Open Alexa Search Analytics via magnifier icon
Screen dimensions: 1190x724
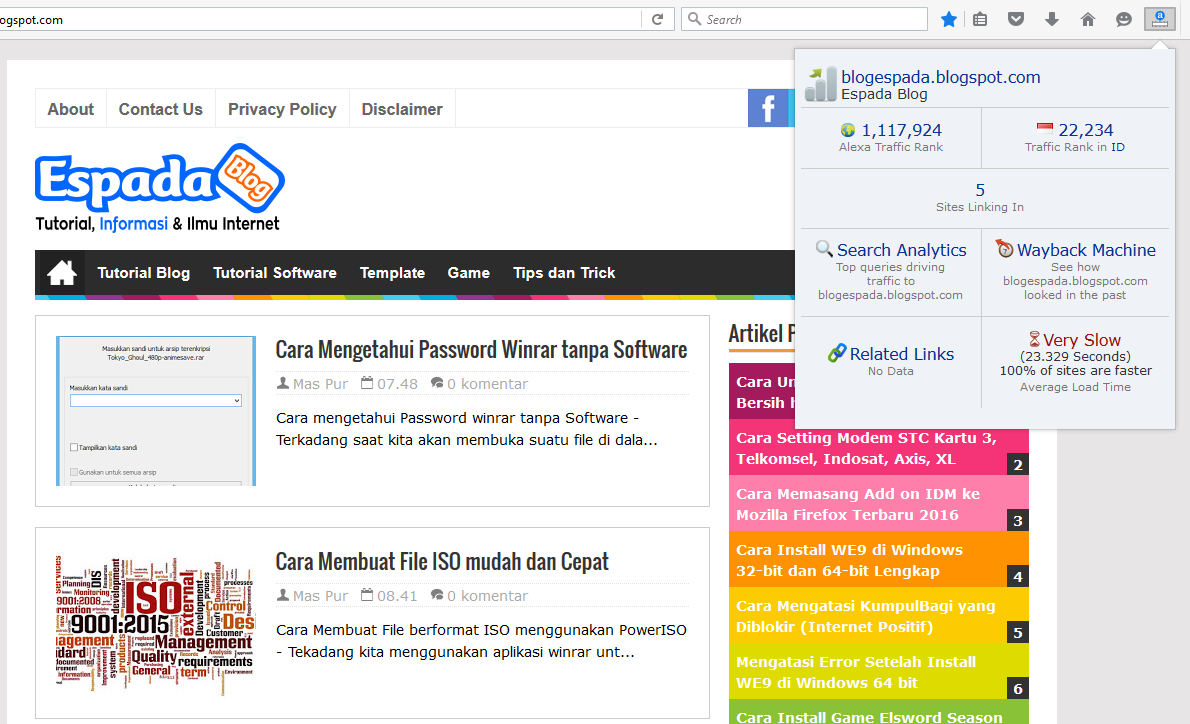pos(824,249)
